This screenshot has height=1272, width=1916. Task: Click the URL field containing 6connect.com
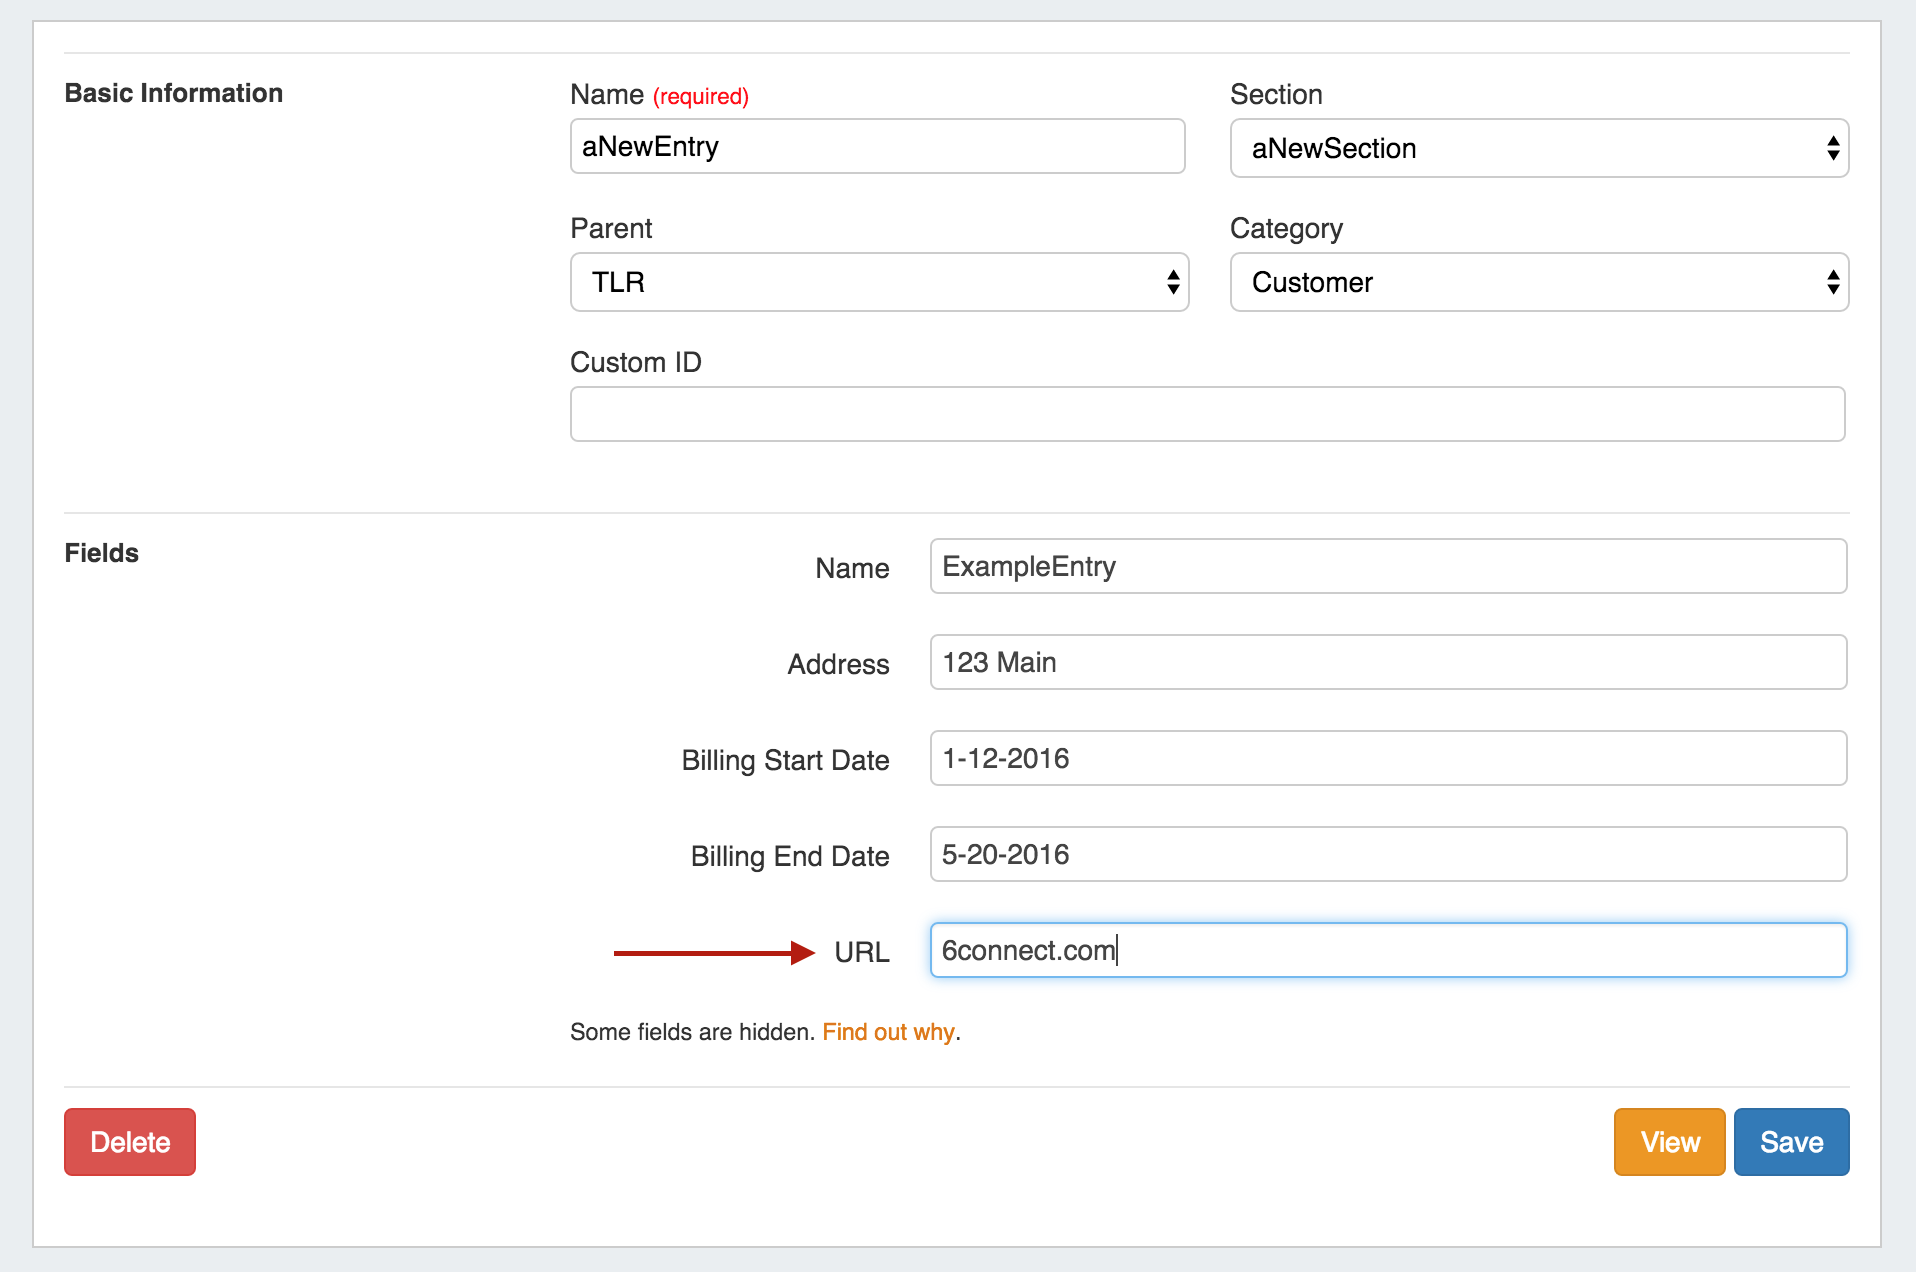pyautogui.click(x=1387, y=951)
